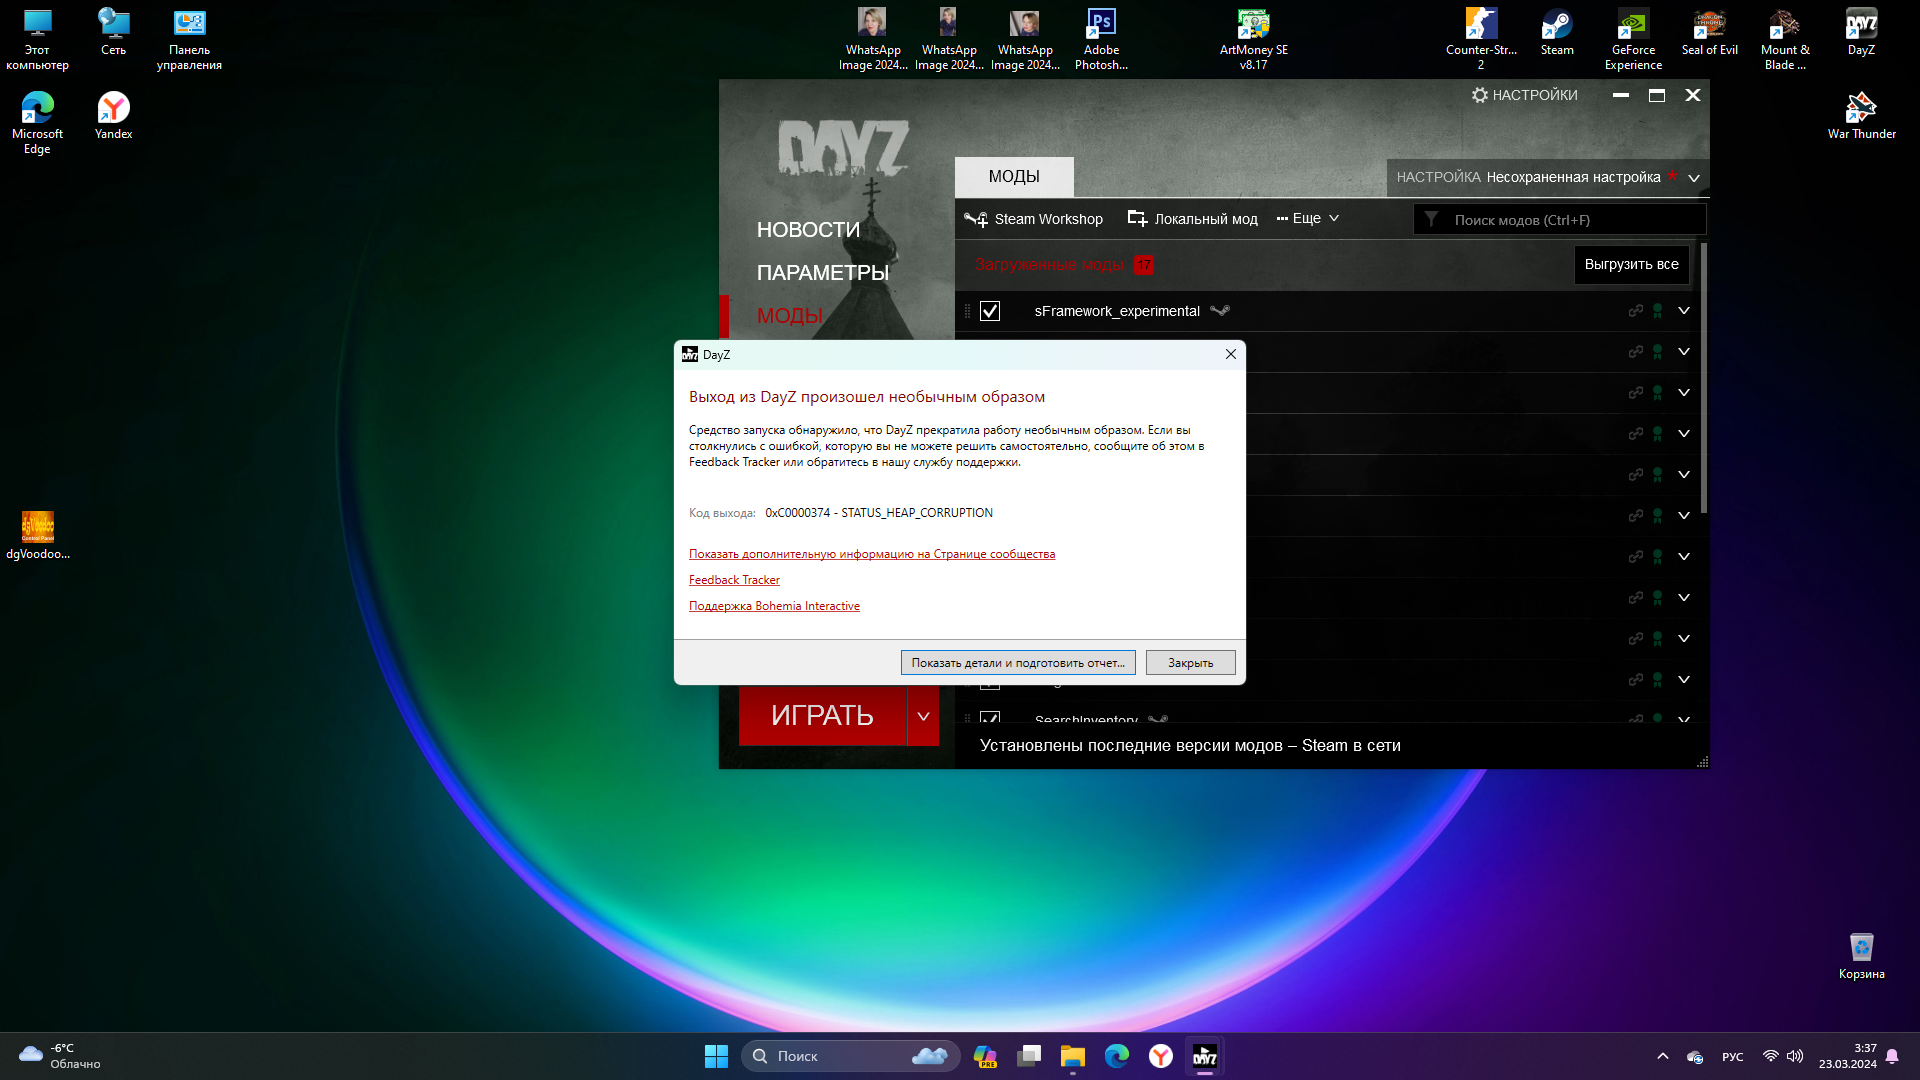Open Task View on the taskbar
This screenshot has width=1920, height=1080.
pos(1029,1056)
